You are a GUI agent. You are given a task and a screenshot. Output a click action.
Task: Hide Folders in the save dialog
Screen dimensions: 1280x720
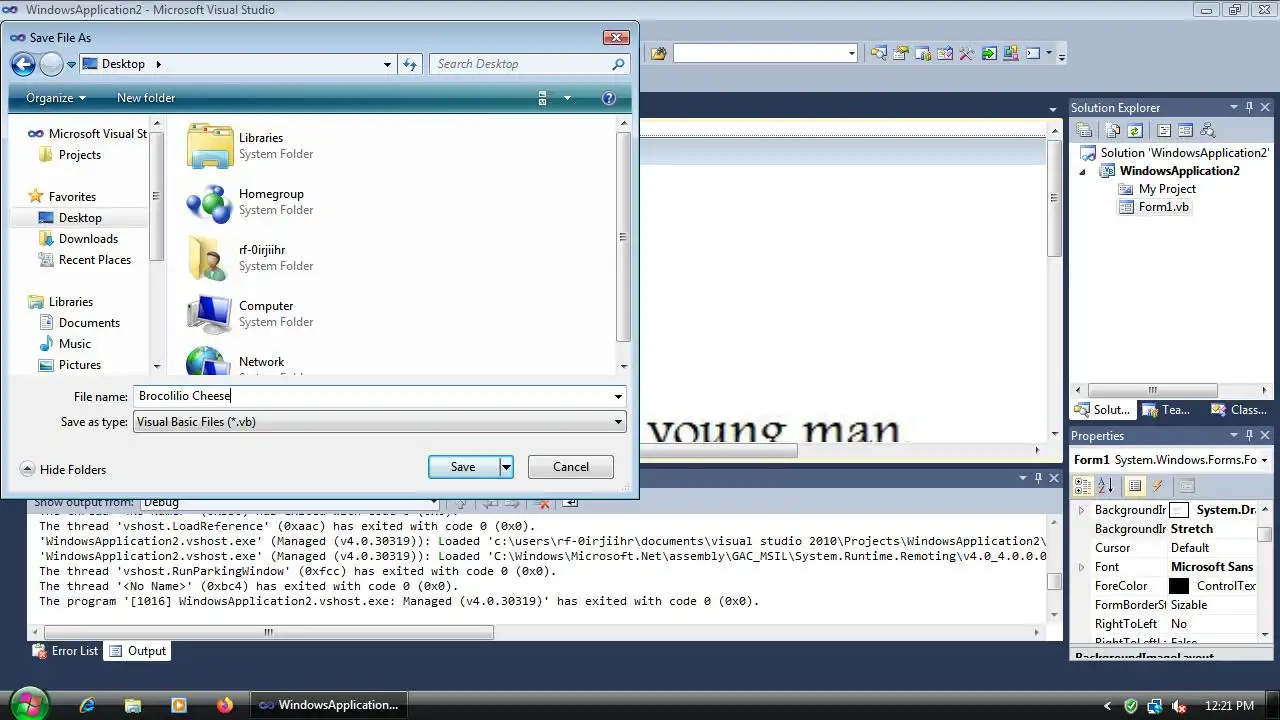click(63, 469)
